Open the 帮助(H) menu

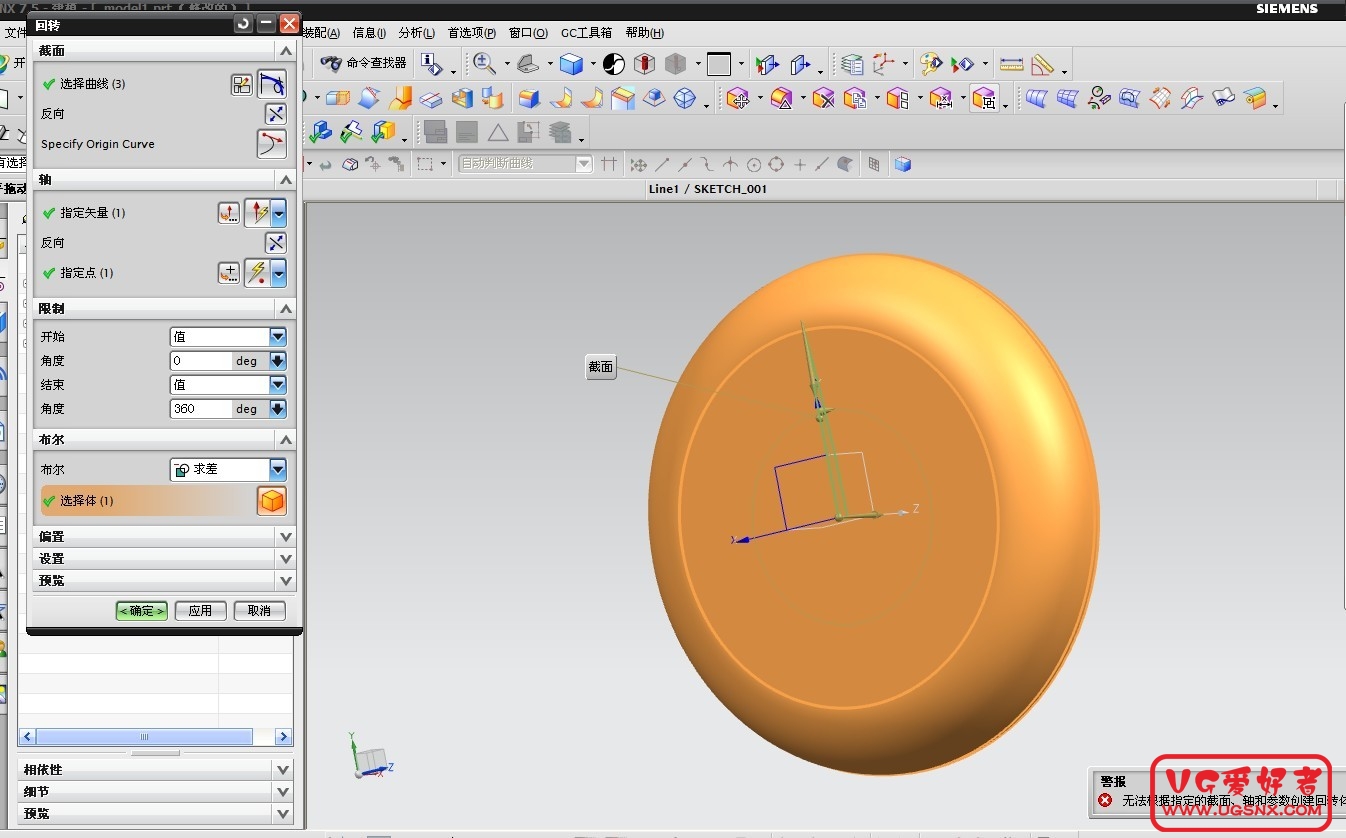pyautogui.click(x=645, y=33)
